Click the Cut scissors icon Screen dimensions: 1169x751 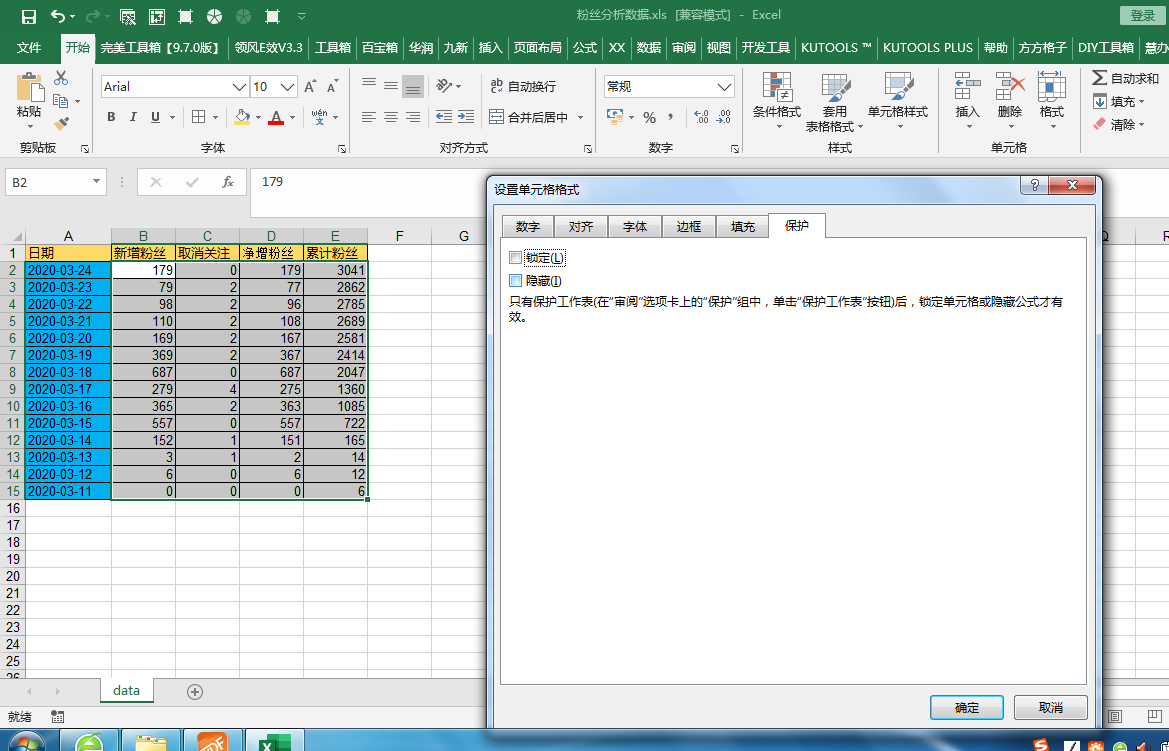pos(61,78)
